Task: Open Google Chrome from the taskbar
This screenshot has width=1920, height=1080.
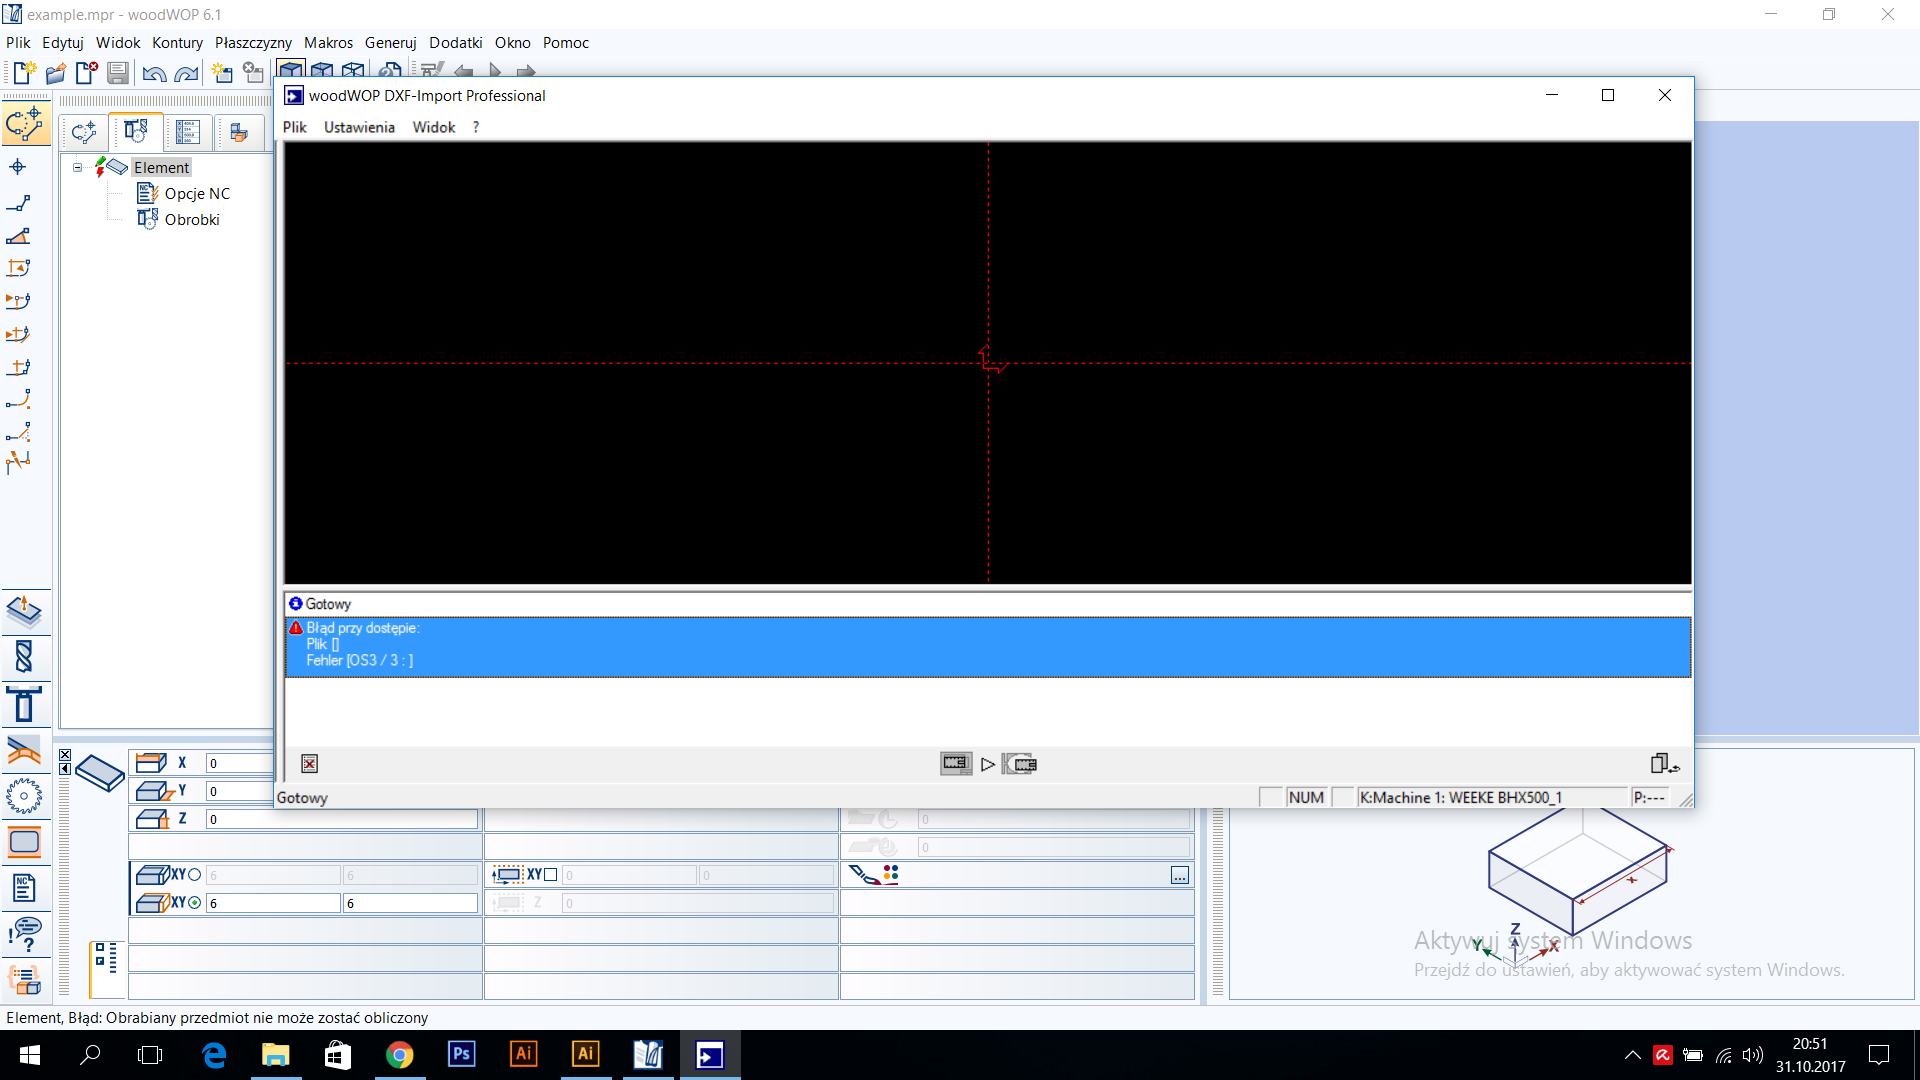Action: point(399,1055)
